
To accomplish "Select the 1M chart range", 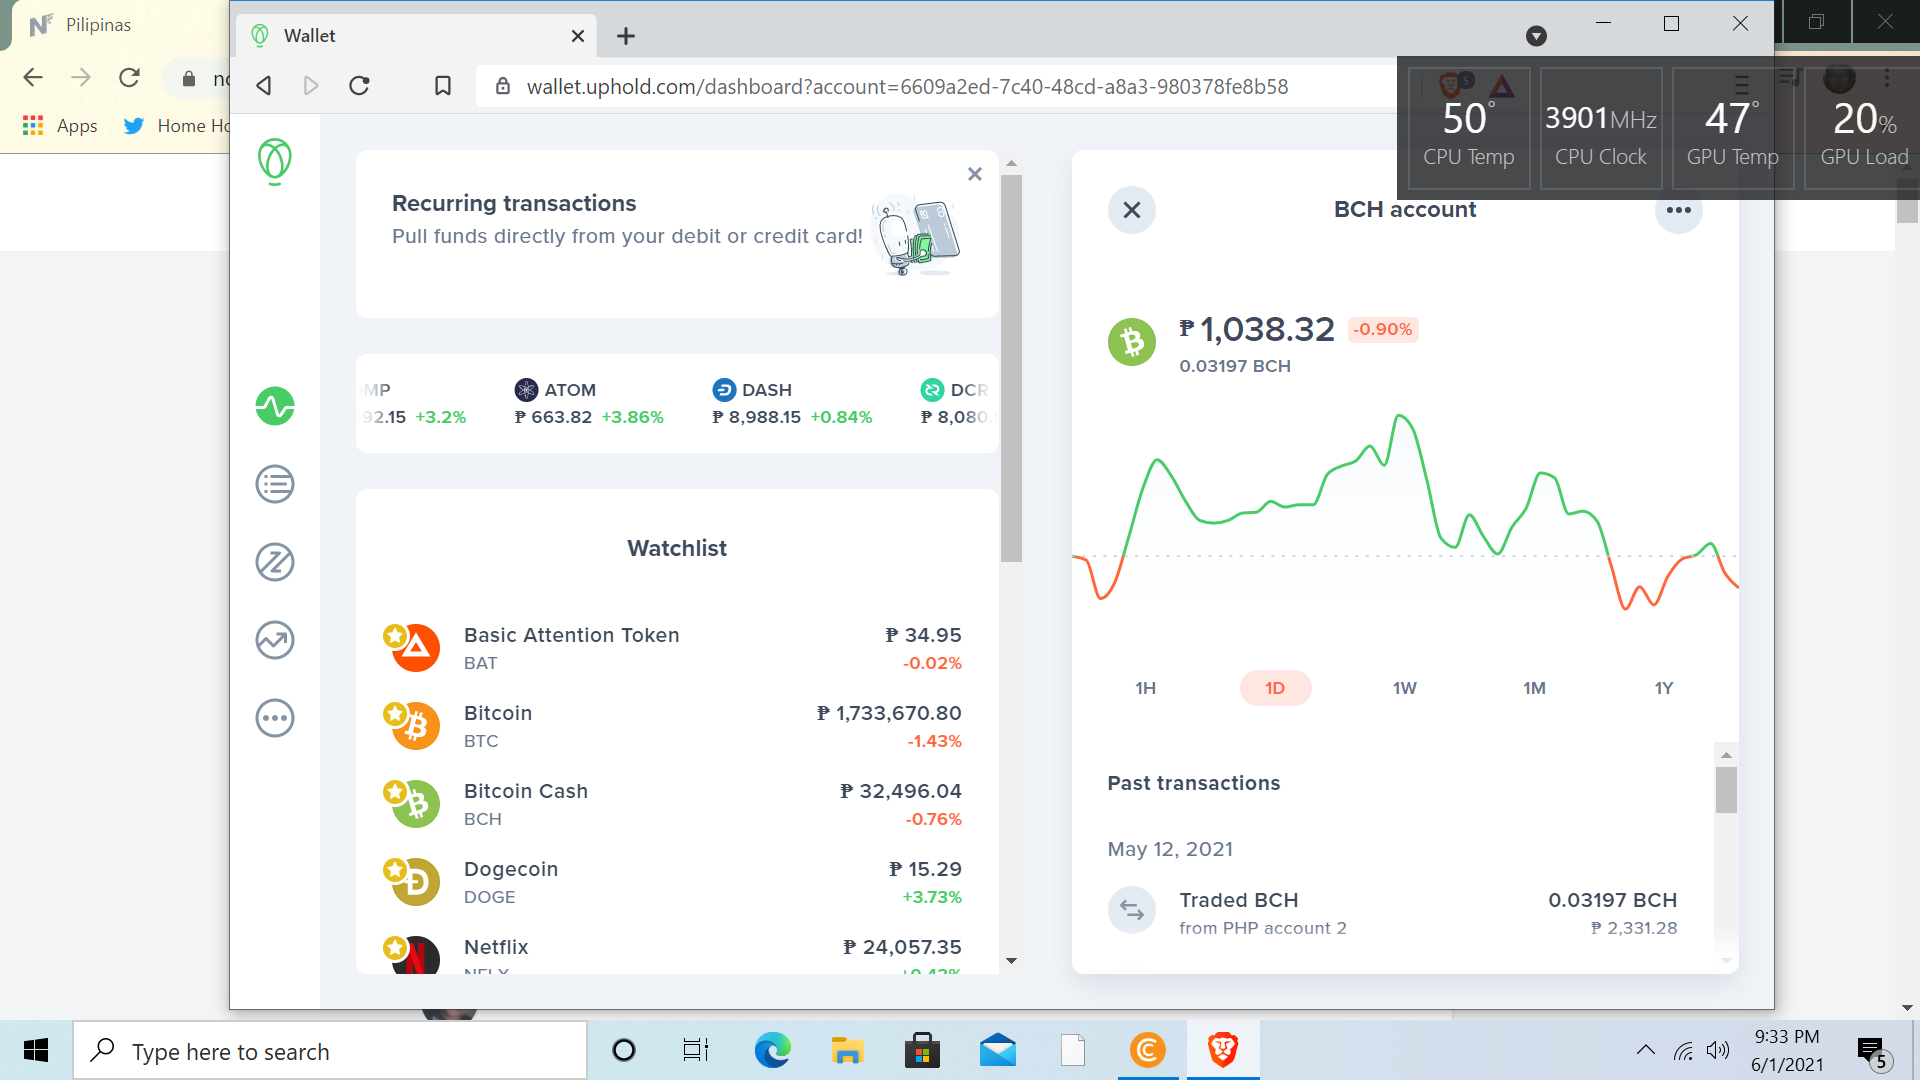I will point(1534,688).
